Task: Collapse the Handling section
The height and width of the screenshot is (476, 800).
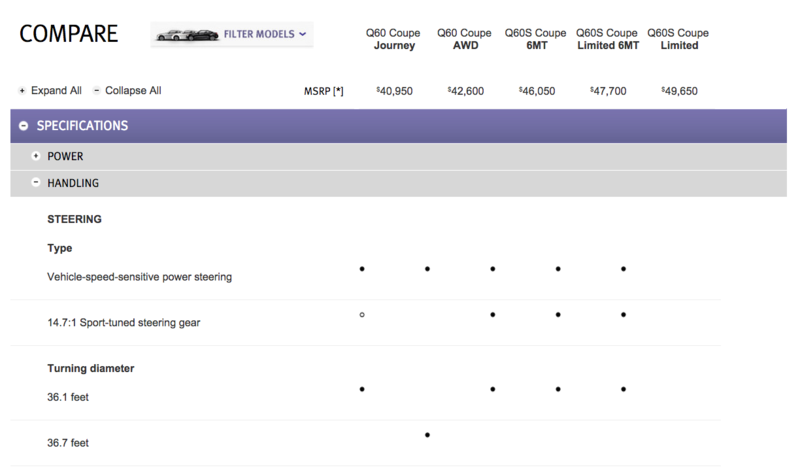Action: click(36, 182)
